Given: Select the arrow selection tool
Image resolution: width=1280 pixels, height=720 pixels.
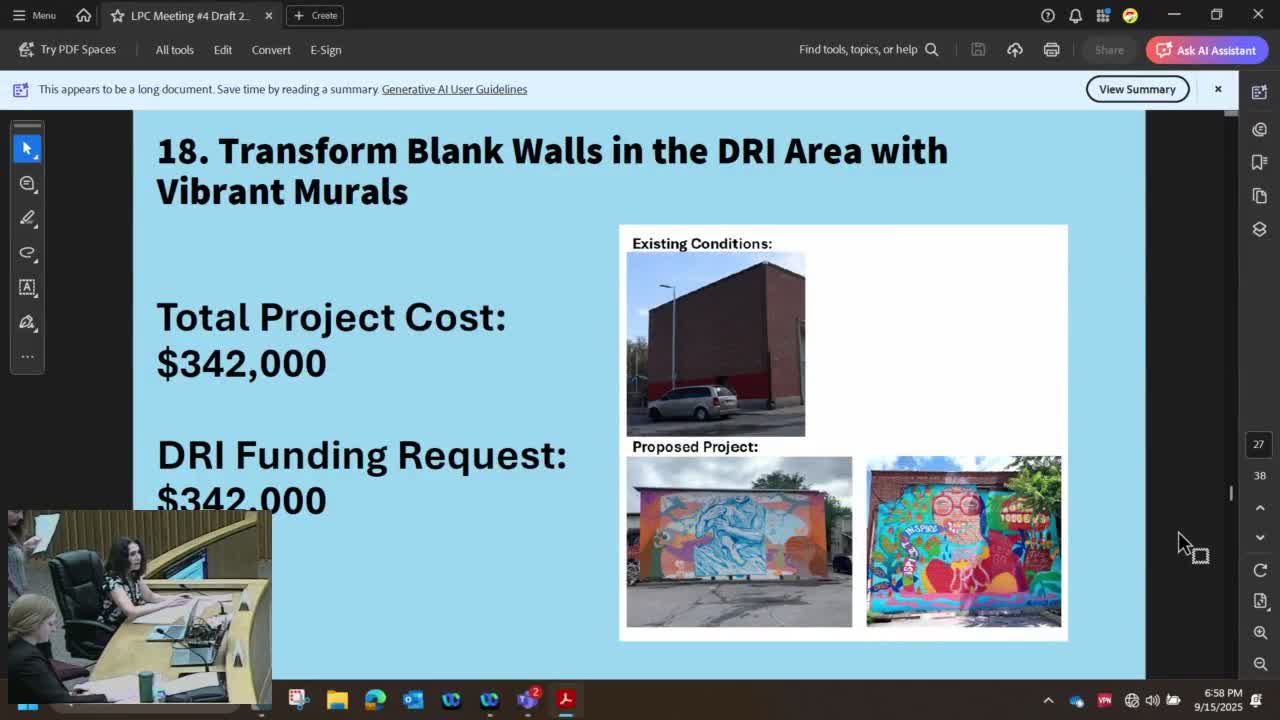Looking at the screenshot, I should [27, 148].
